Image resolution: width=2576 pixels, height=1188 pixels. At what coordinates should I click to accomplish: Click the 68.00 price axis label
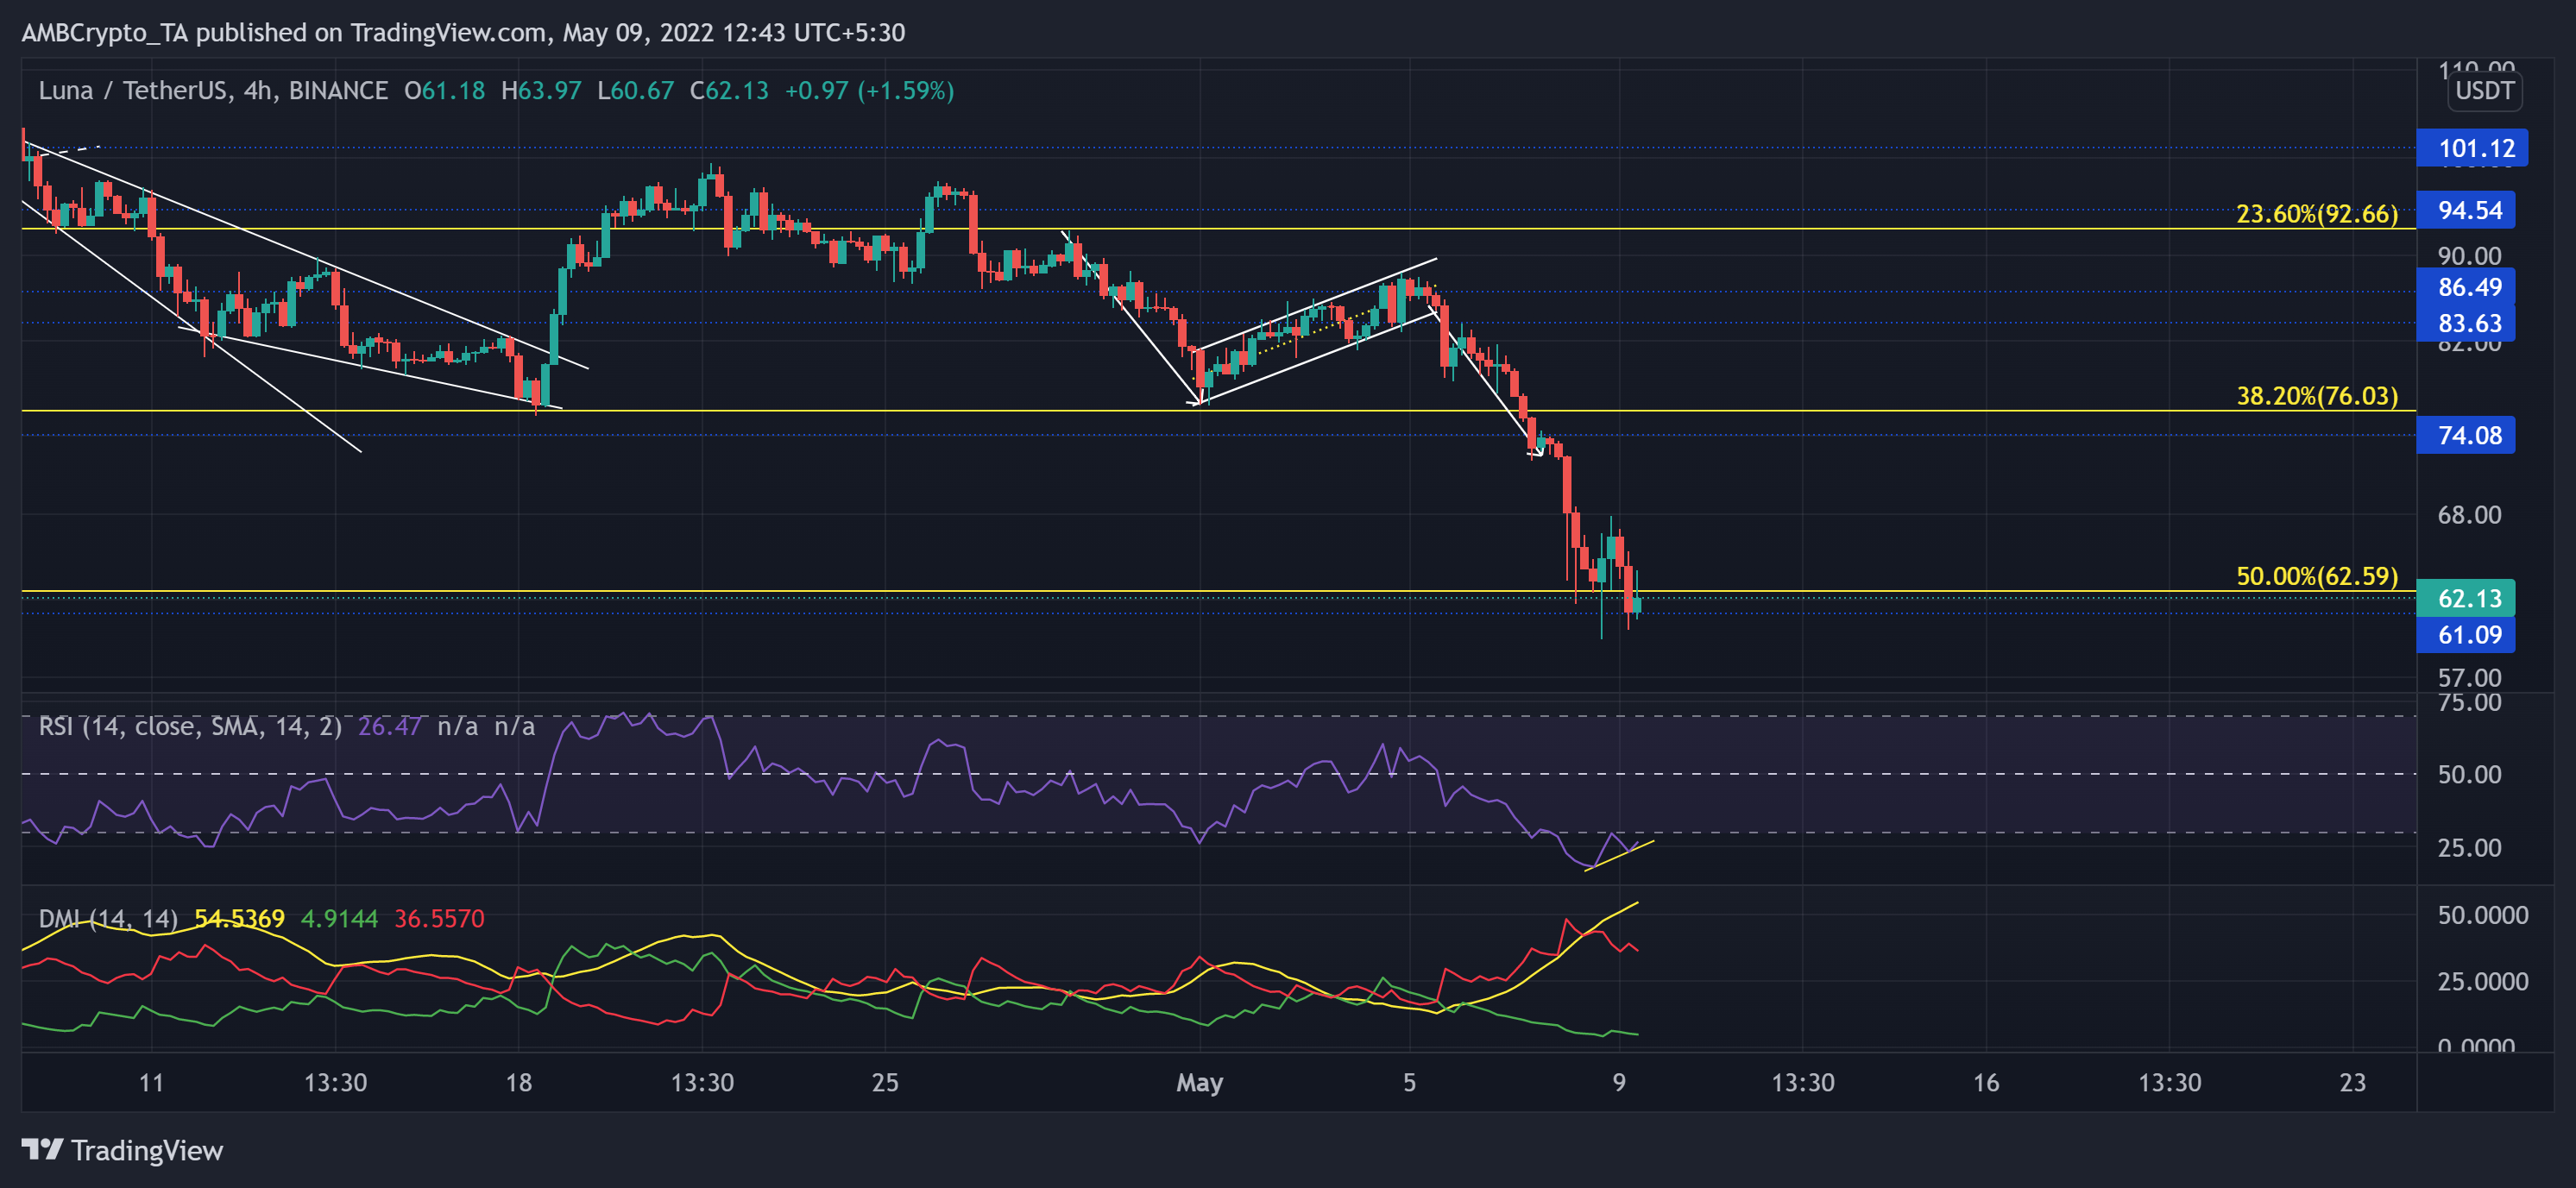tap(2469, 515)
